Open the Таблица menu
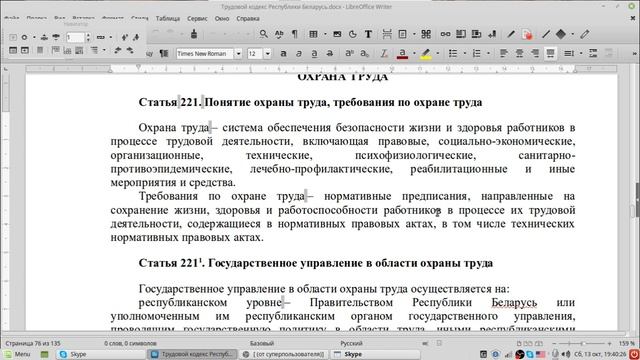640x360 pixels. [168, 18]
